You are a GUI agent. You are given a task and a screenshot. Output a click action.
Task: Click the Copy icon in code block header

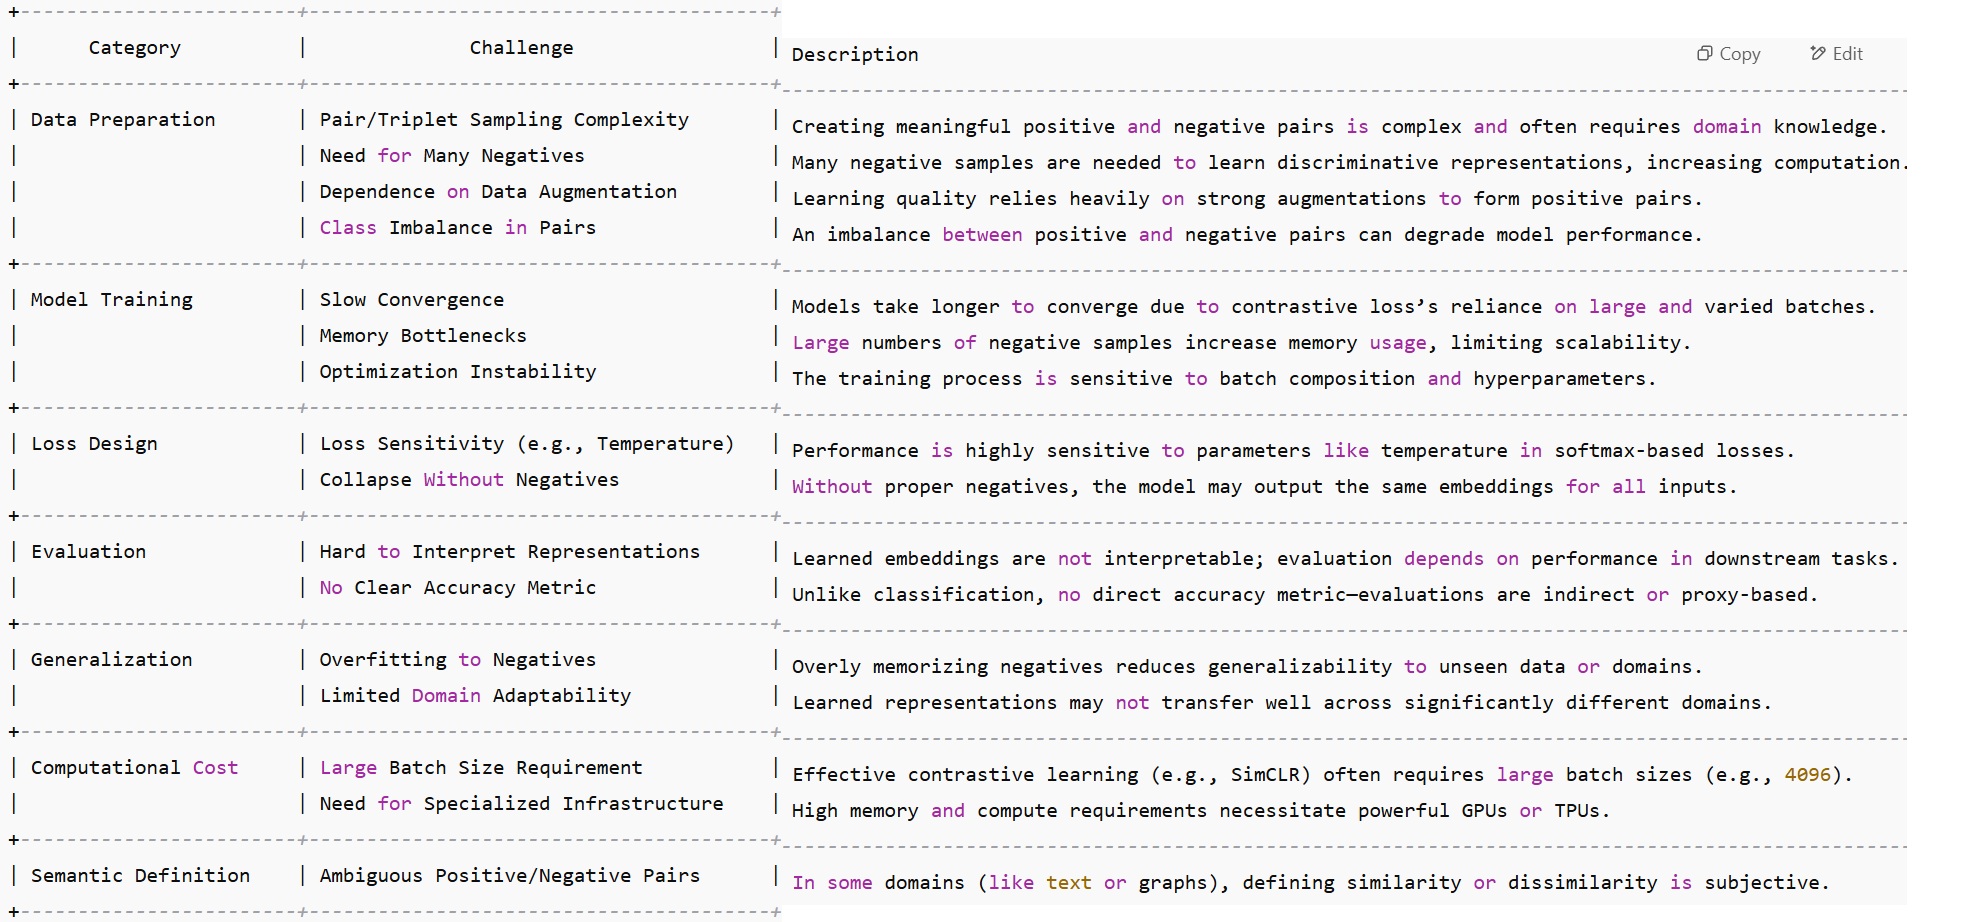pos(1705,54)
